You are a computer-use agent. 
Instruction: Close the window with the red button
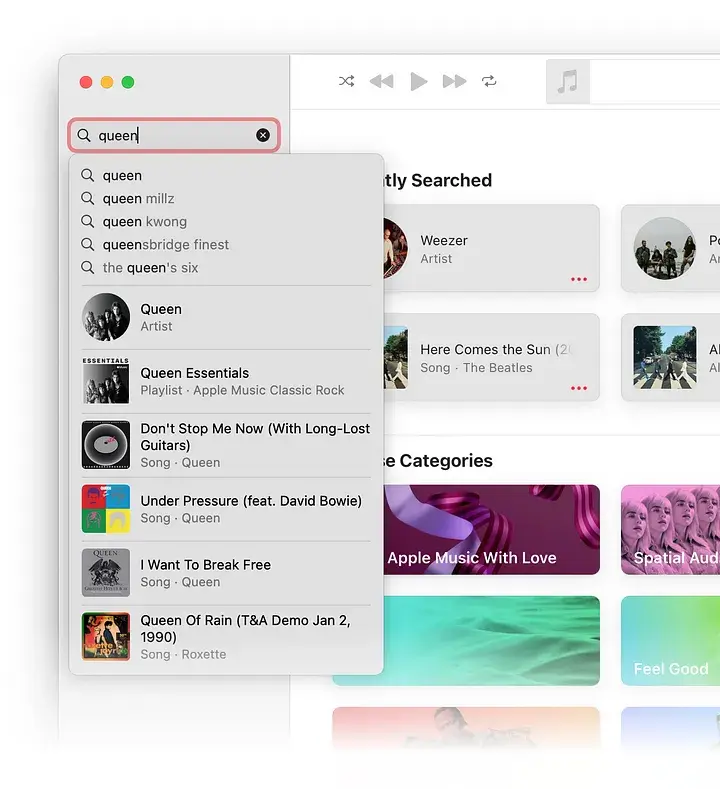86,82
